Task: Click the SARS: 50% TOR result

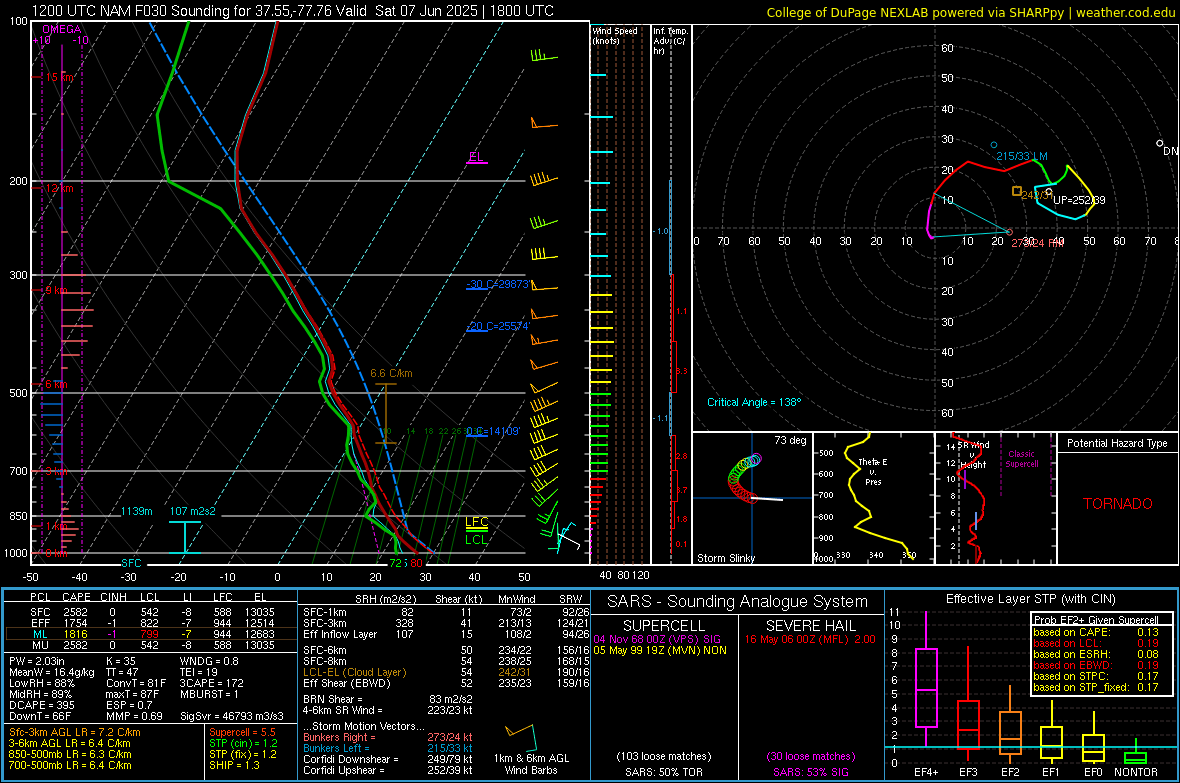Action: point(663,772)
